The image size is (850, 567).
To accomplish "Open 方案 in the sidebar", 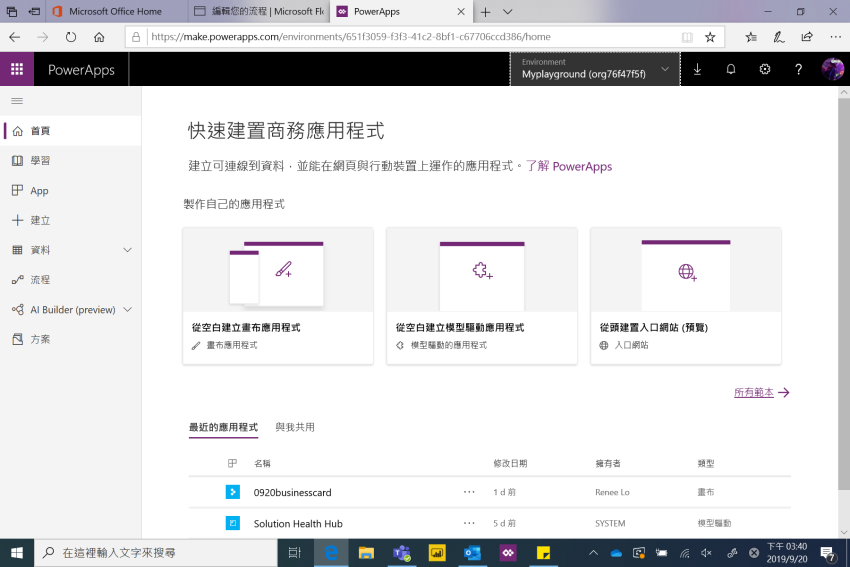I will (70, 339).
